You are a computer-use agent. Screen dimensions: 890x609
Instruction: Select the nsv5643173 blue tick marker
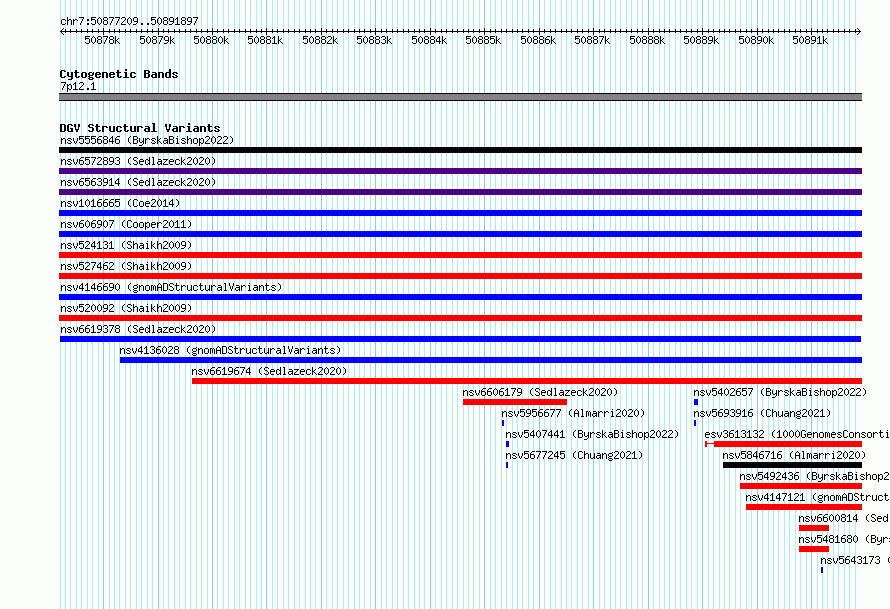(x=822, y=570)
